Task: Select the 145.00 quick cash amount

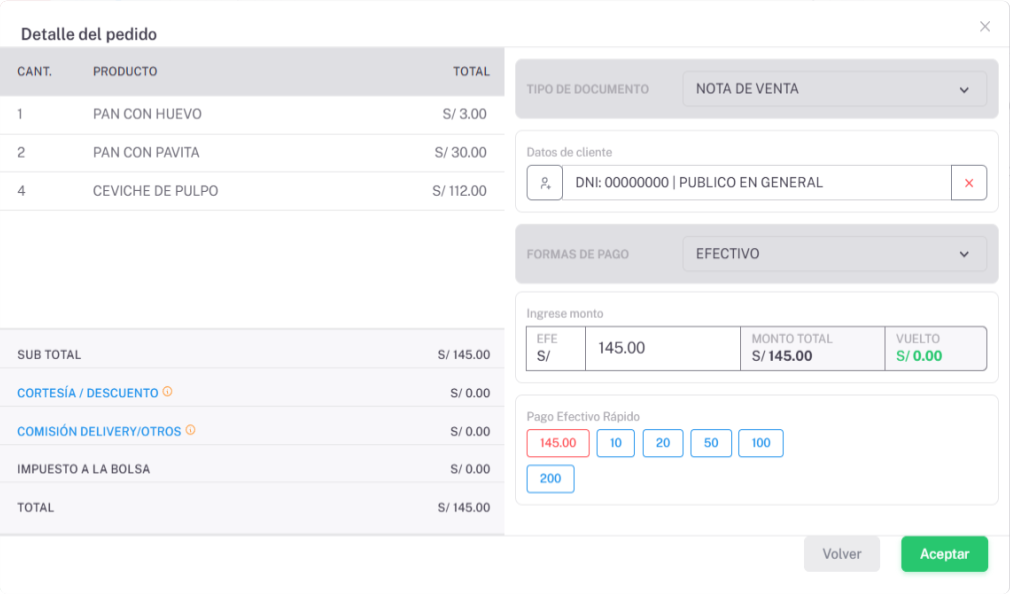Action: point(558,443)
